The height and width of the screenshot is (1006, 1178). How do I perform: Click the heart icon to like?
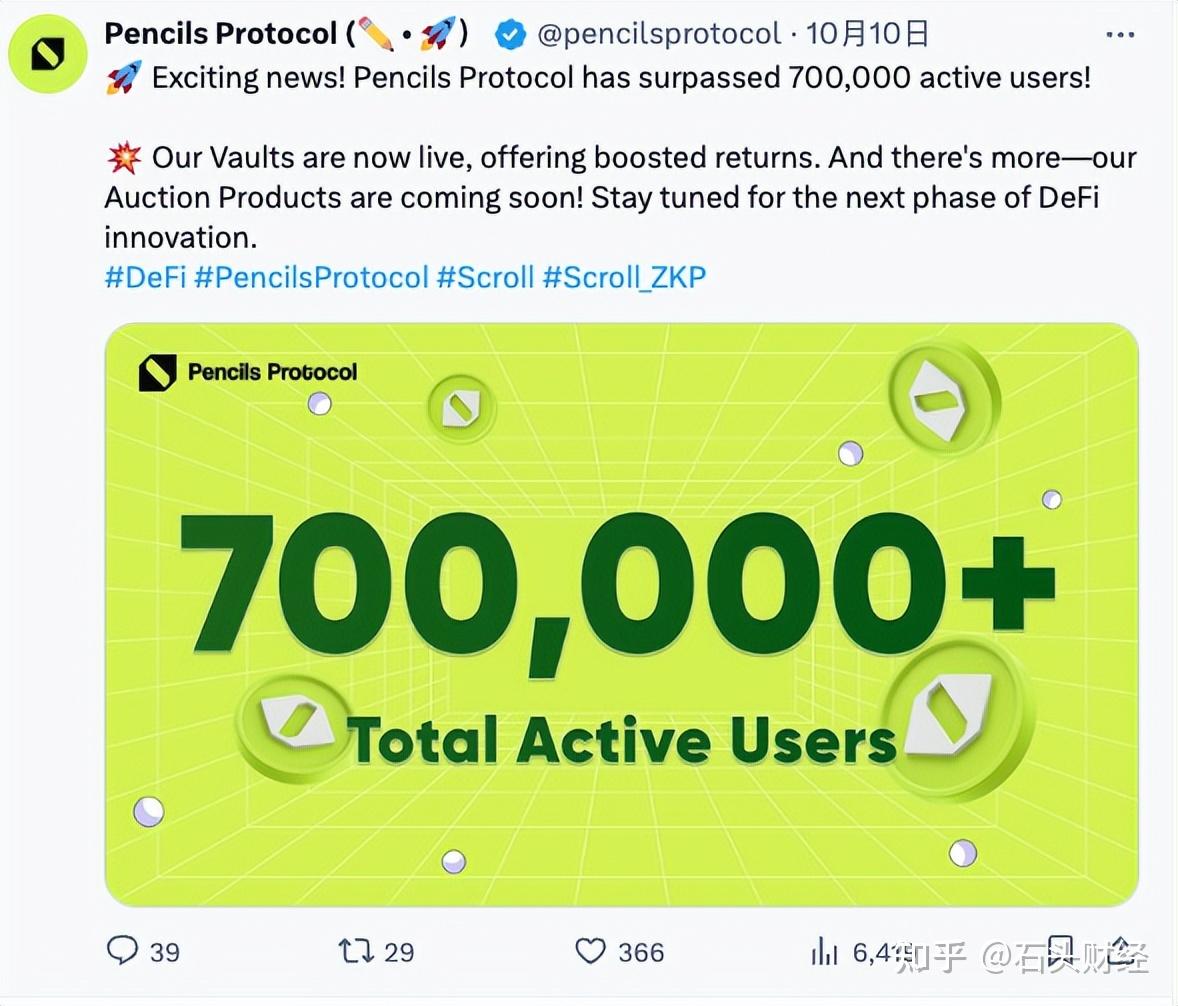click(x=592, y=952)
